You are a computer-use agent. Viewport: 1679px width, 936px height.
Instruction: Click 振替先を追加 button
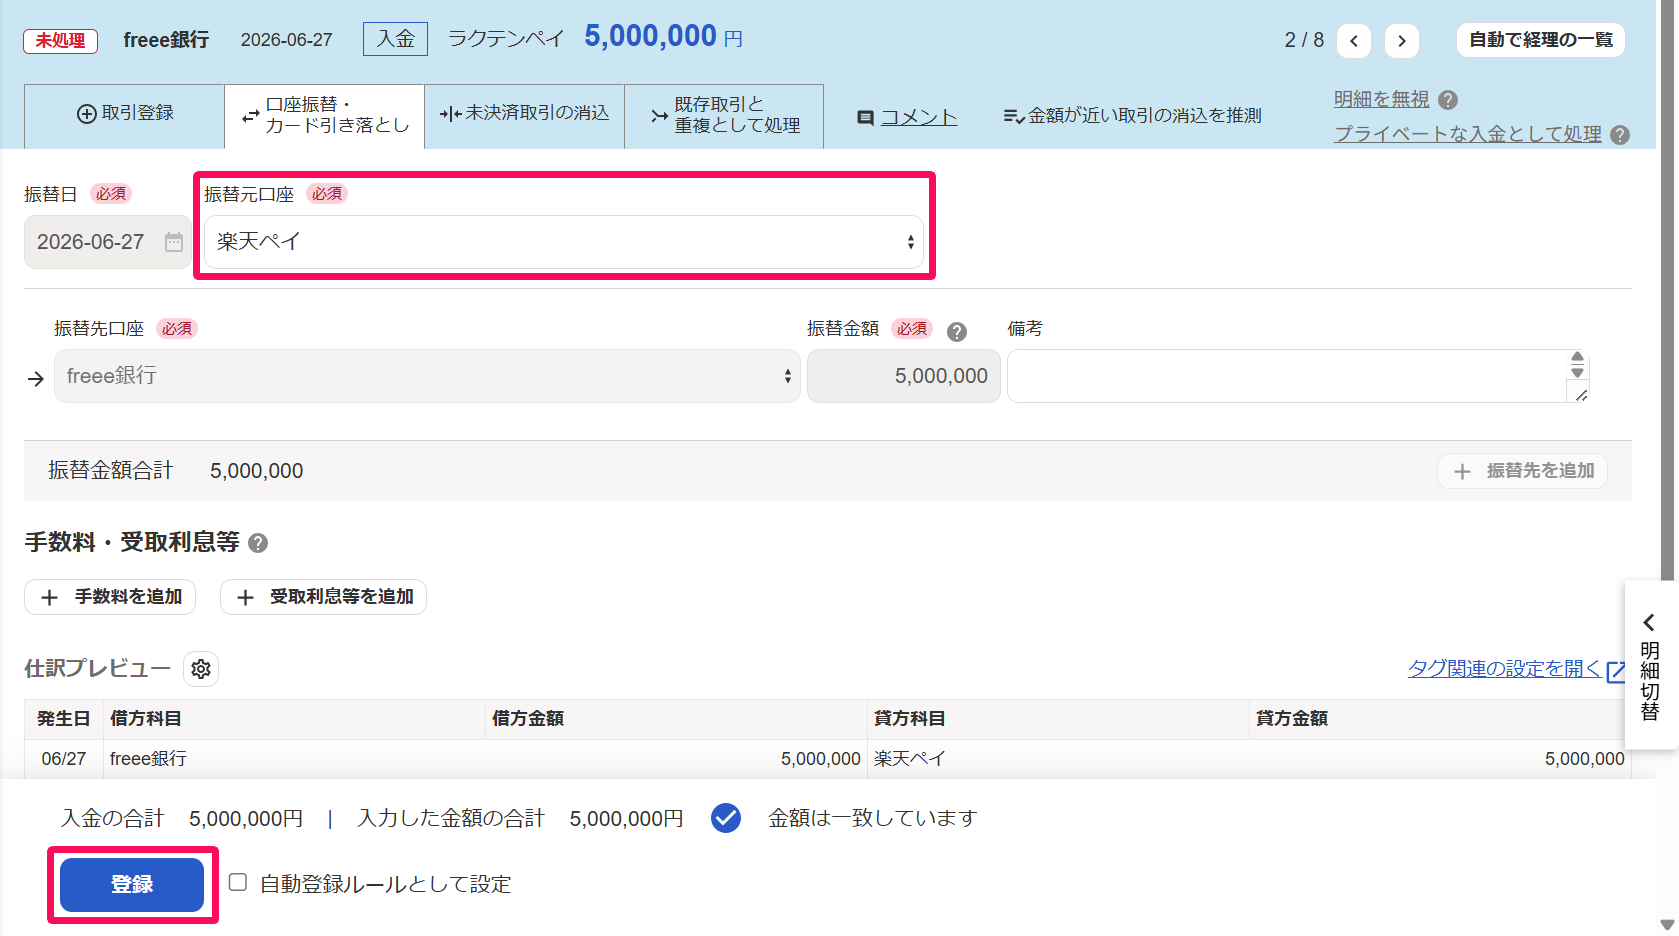point(1523,471)
